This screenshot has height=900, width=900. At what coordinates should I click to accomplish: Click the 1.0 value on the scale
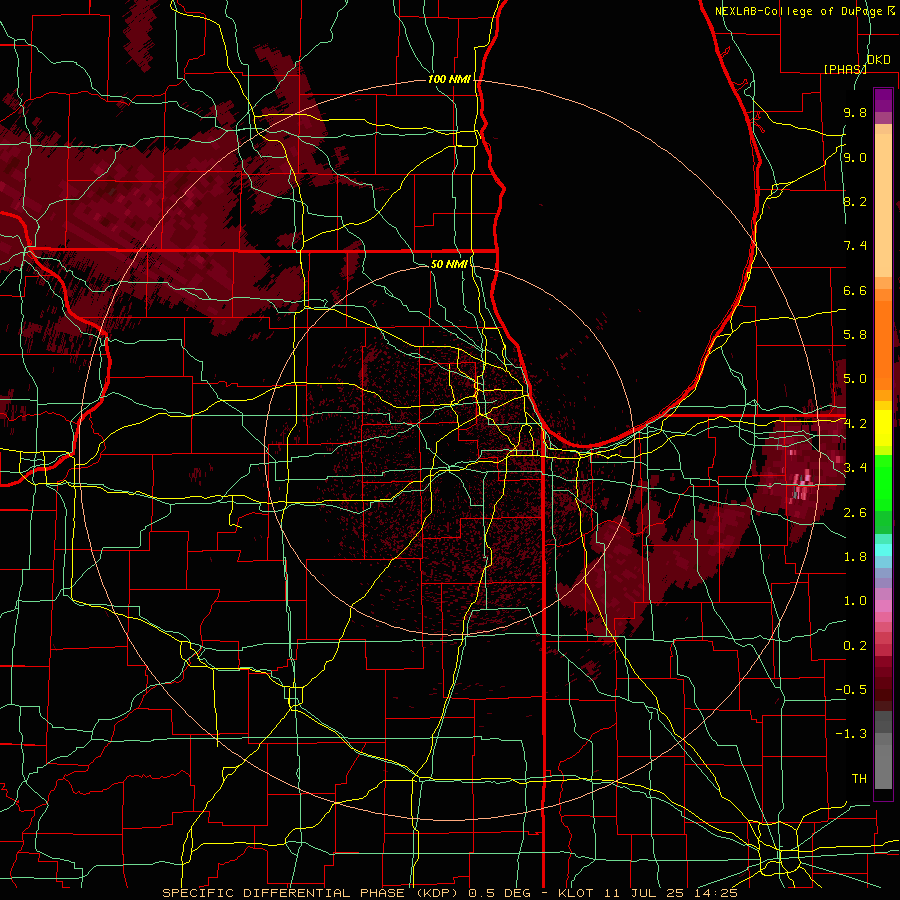coord(855,600)
